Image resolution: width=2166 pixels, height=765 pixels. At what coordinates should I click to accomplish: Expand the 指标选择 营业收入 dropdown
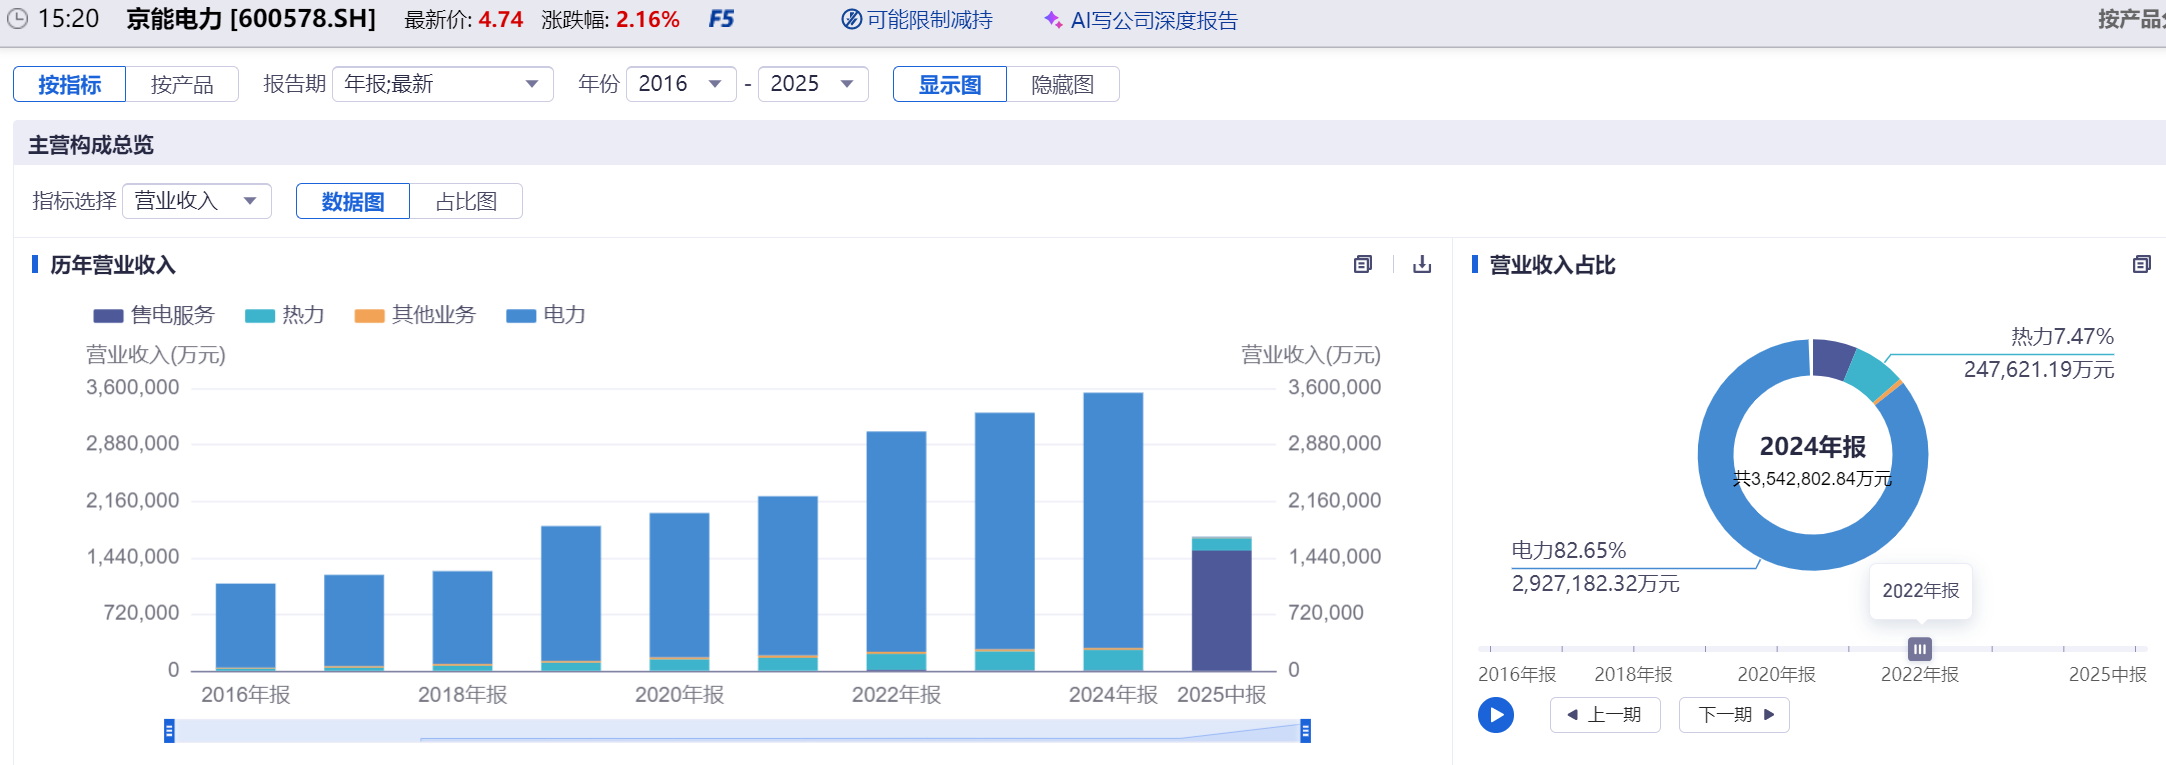click(x=196, y=201)
